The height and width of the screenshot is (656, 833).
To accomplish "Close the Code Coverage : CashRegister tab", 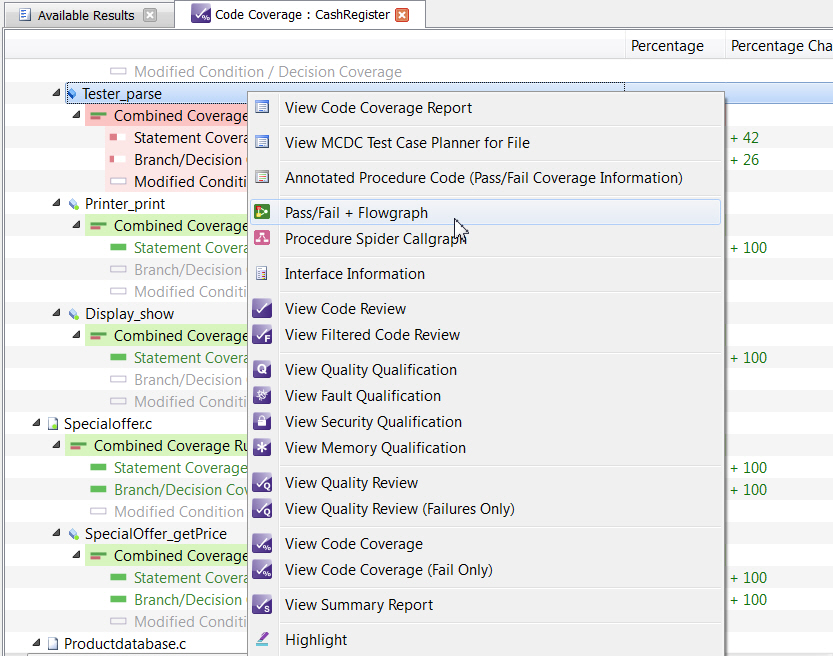I will [402, 15].
